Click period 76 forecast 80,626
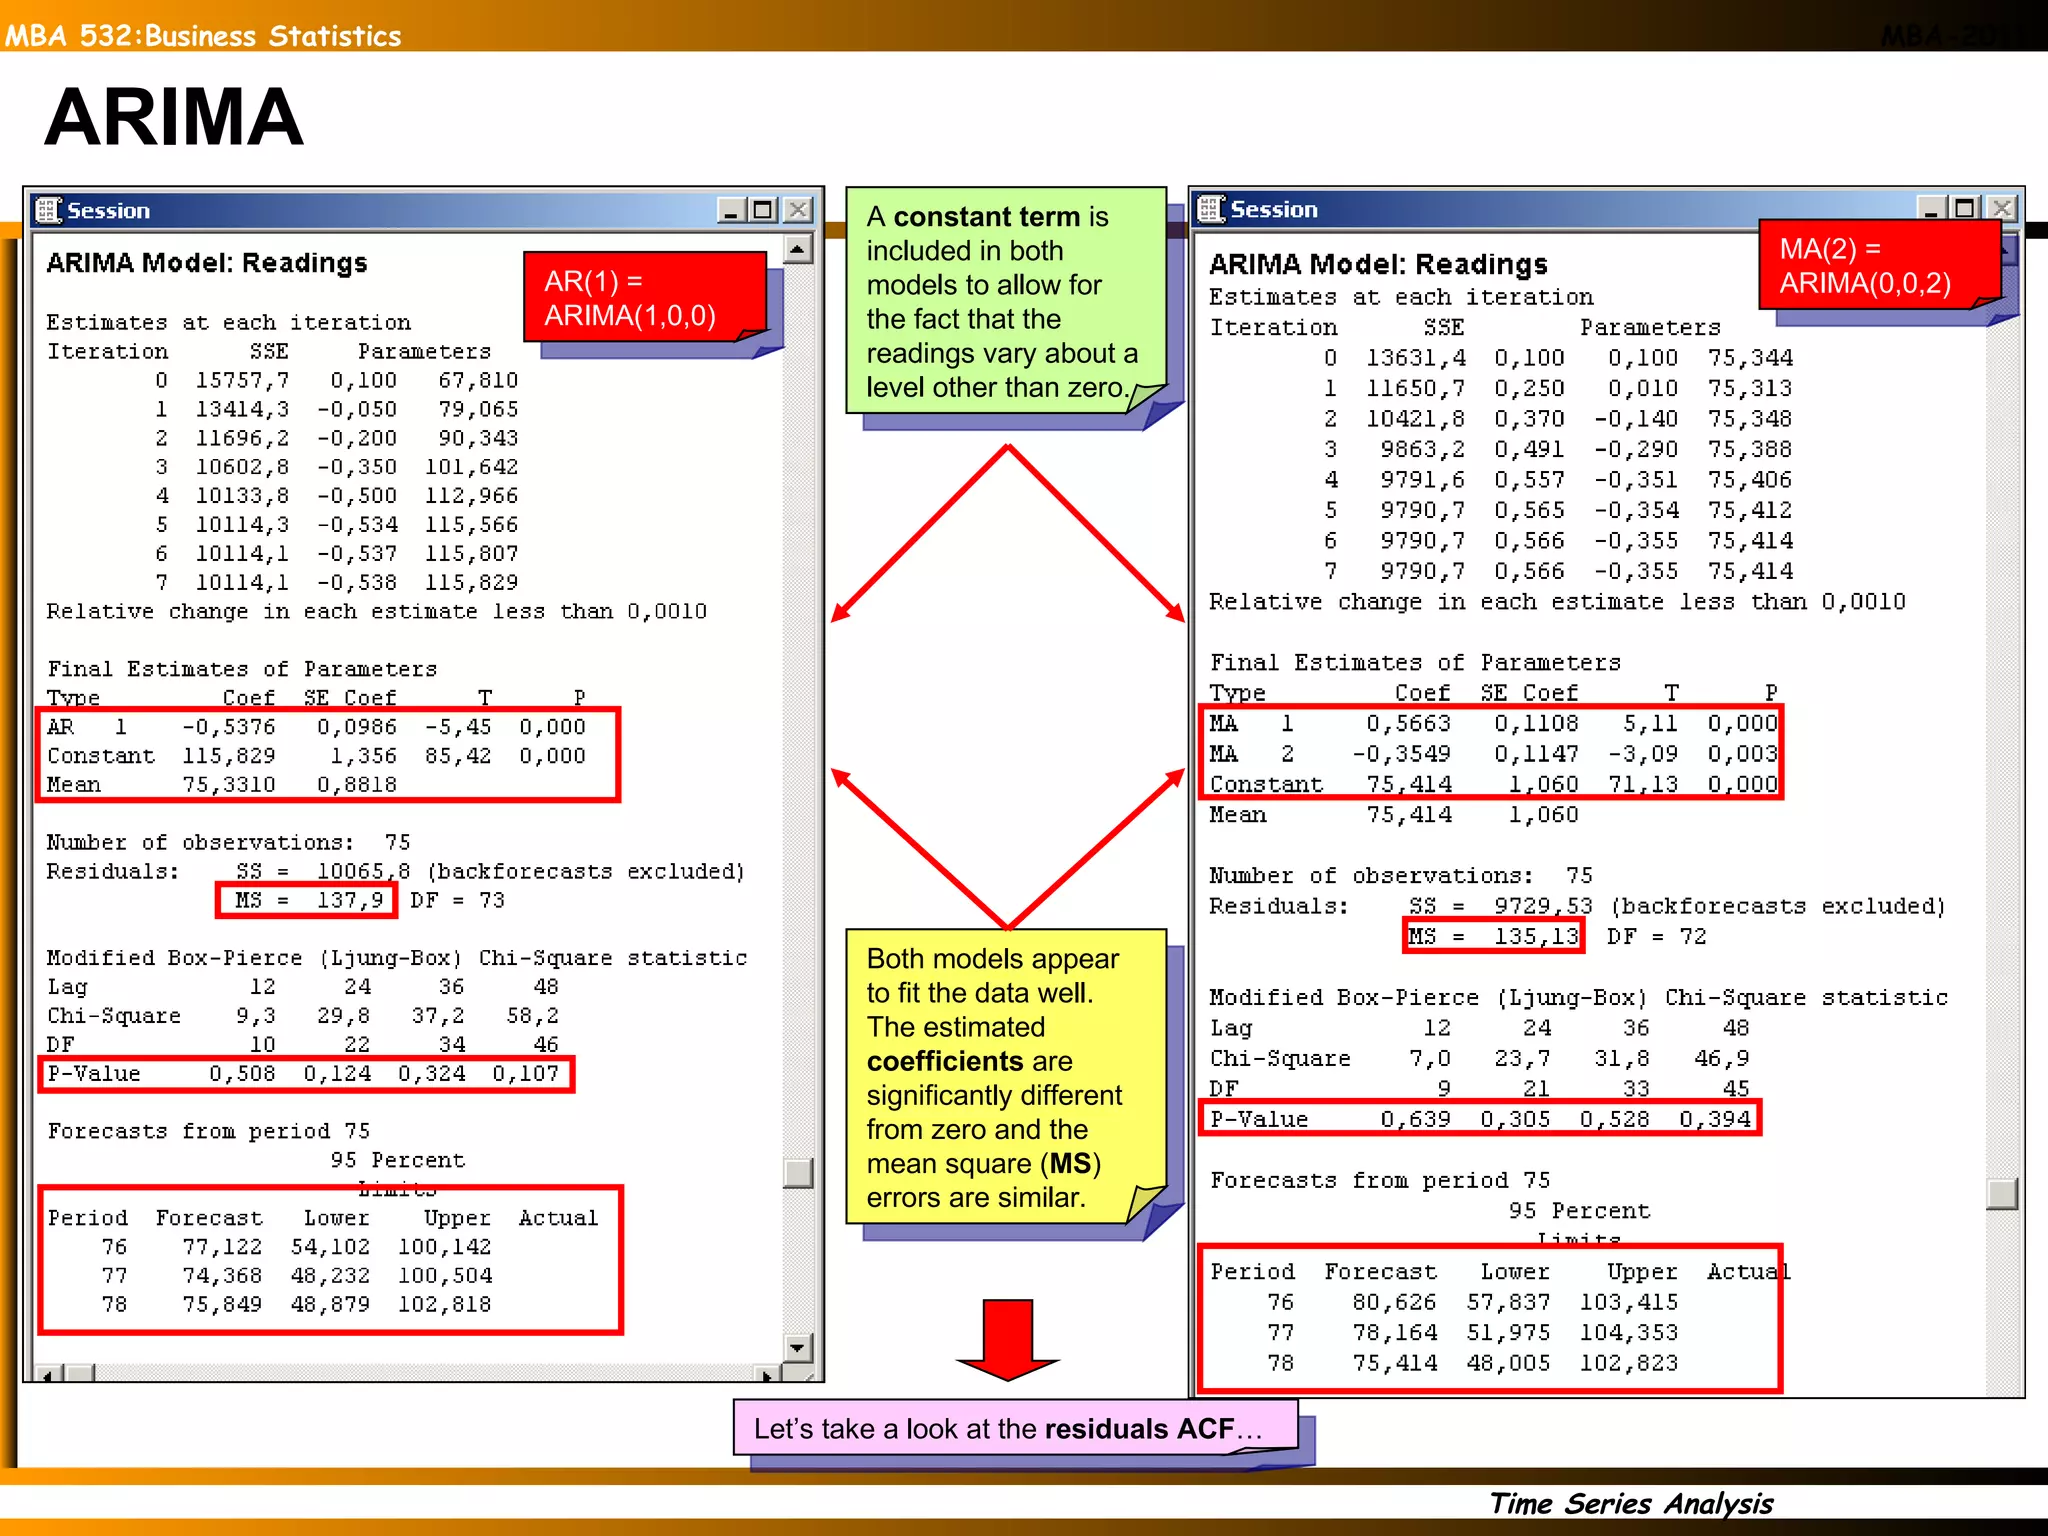The image size is (2048, 1536). (x=1394, y=1302)
